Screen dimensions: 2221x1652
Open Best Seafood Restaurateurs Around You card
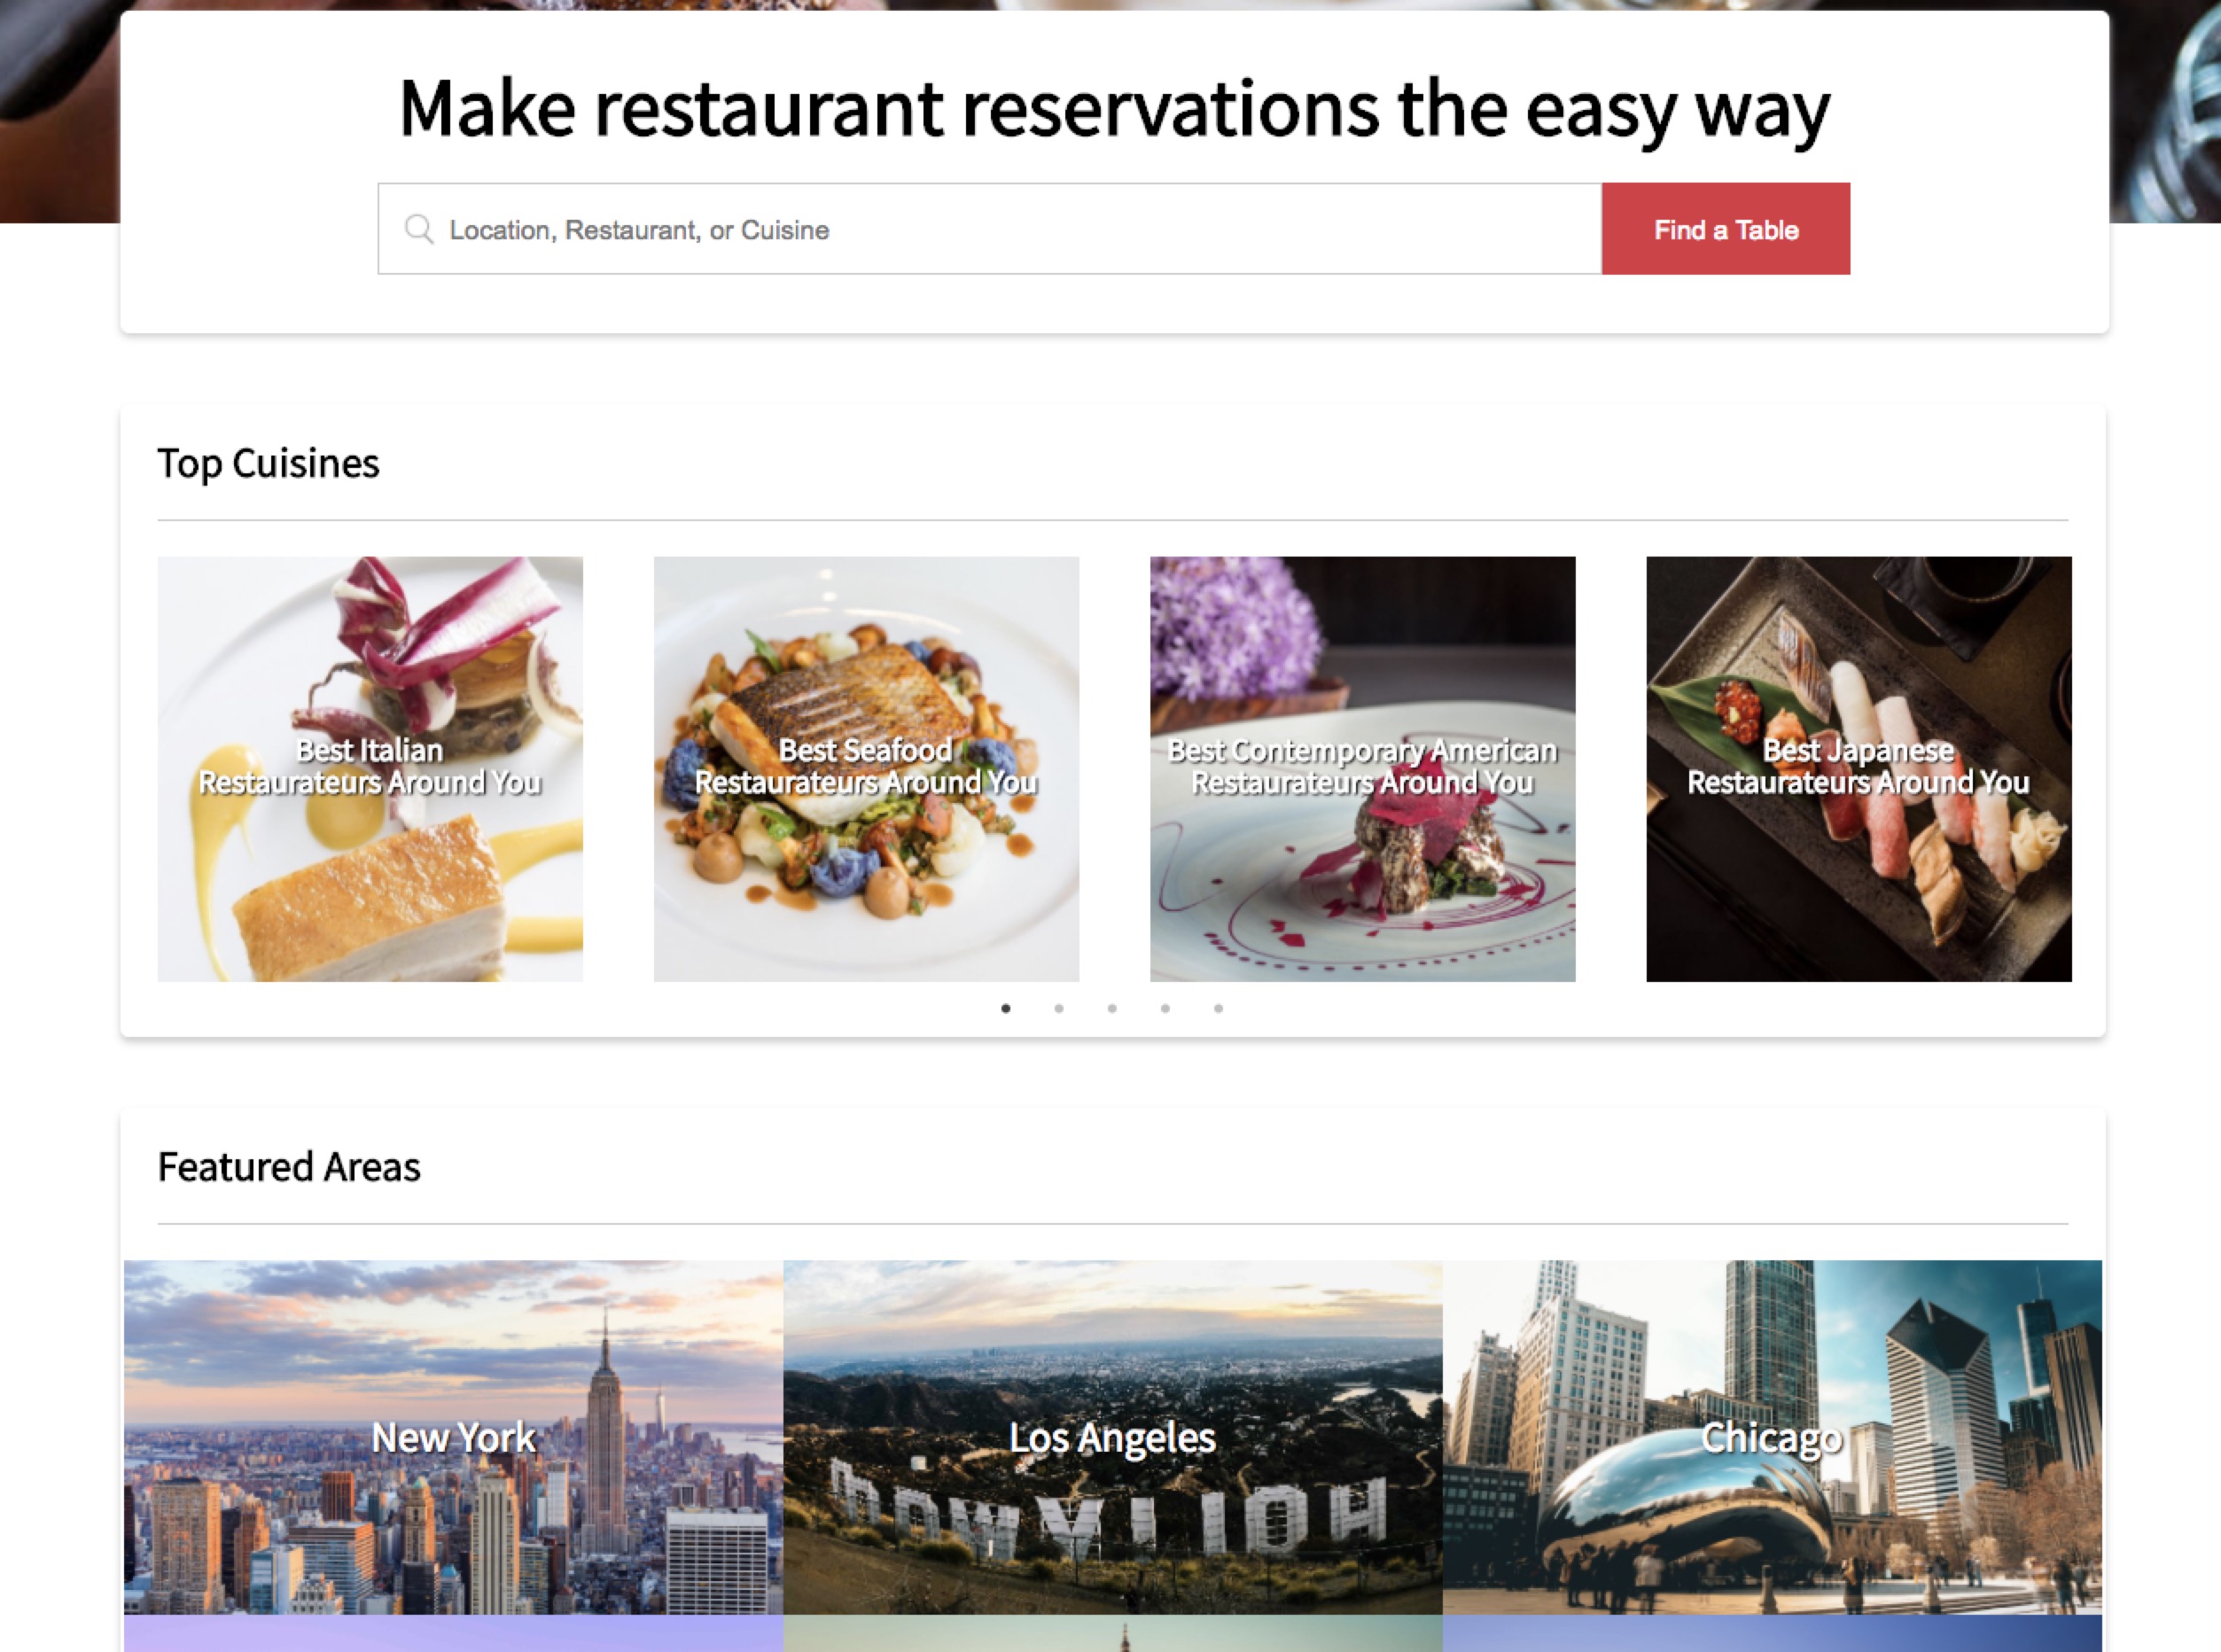tap(866, 768)
